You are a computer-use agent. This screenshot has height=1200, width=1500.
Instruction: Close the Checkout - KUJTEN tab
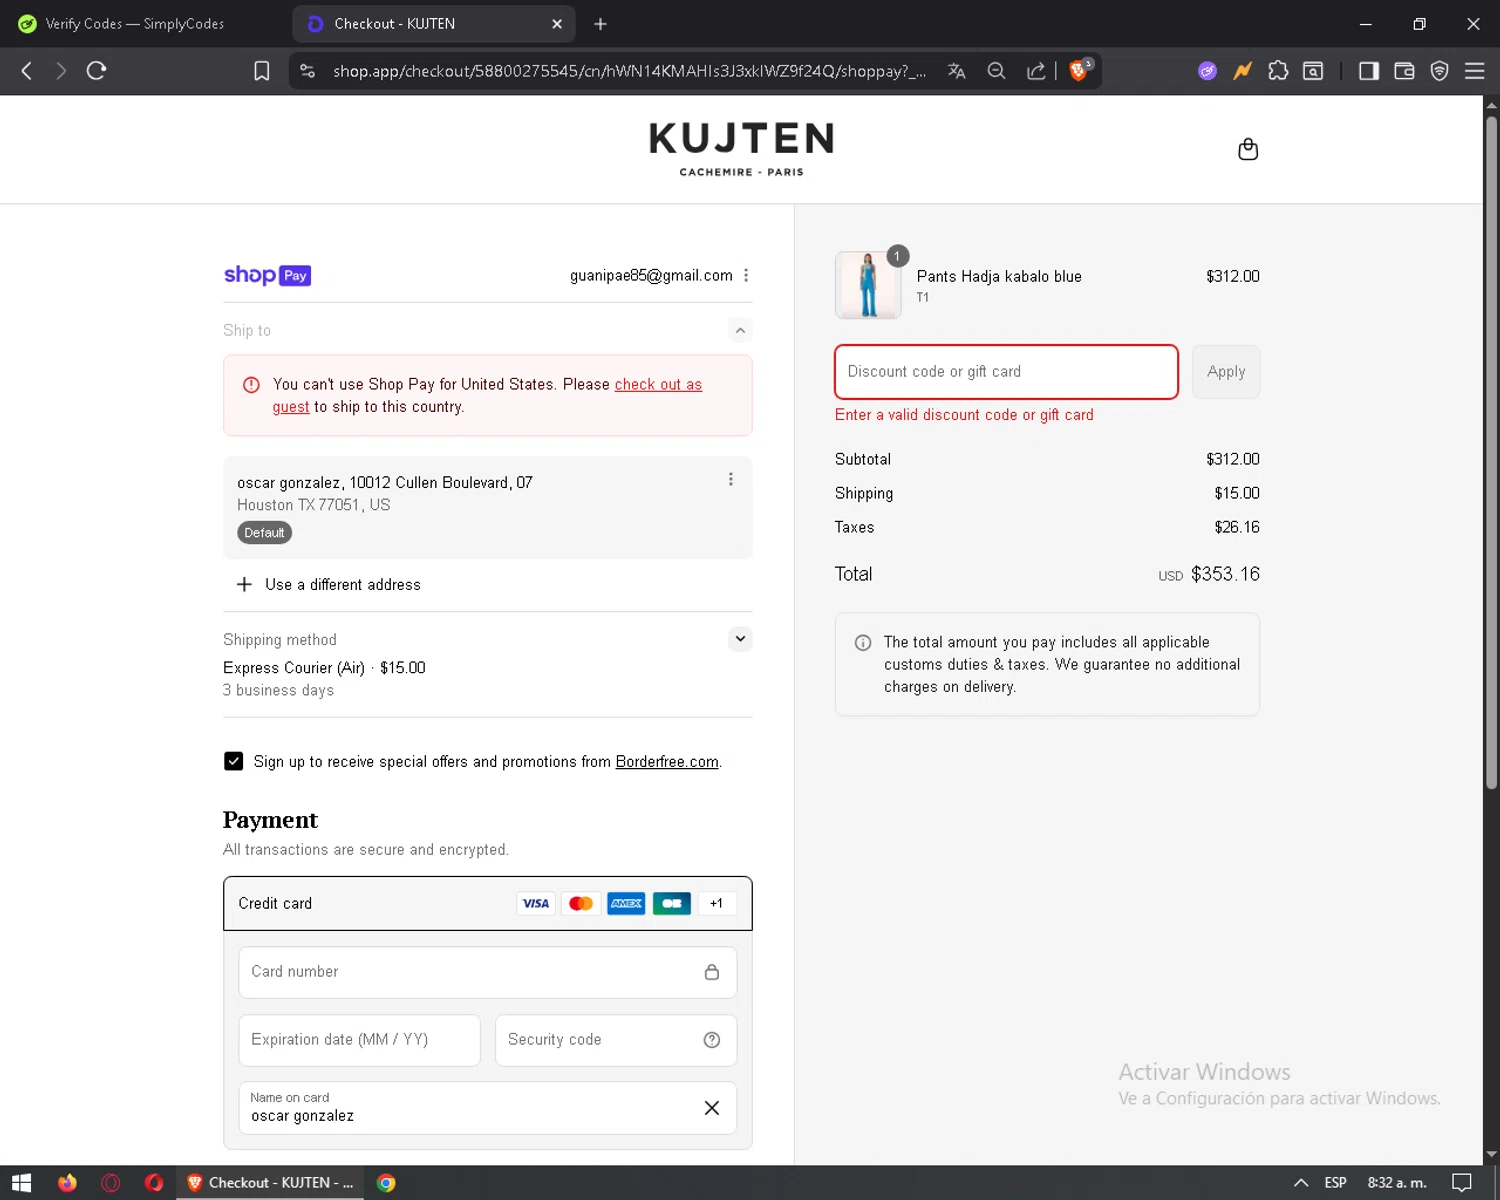pos(557,24)
